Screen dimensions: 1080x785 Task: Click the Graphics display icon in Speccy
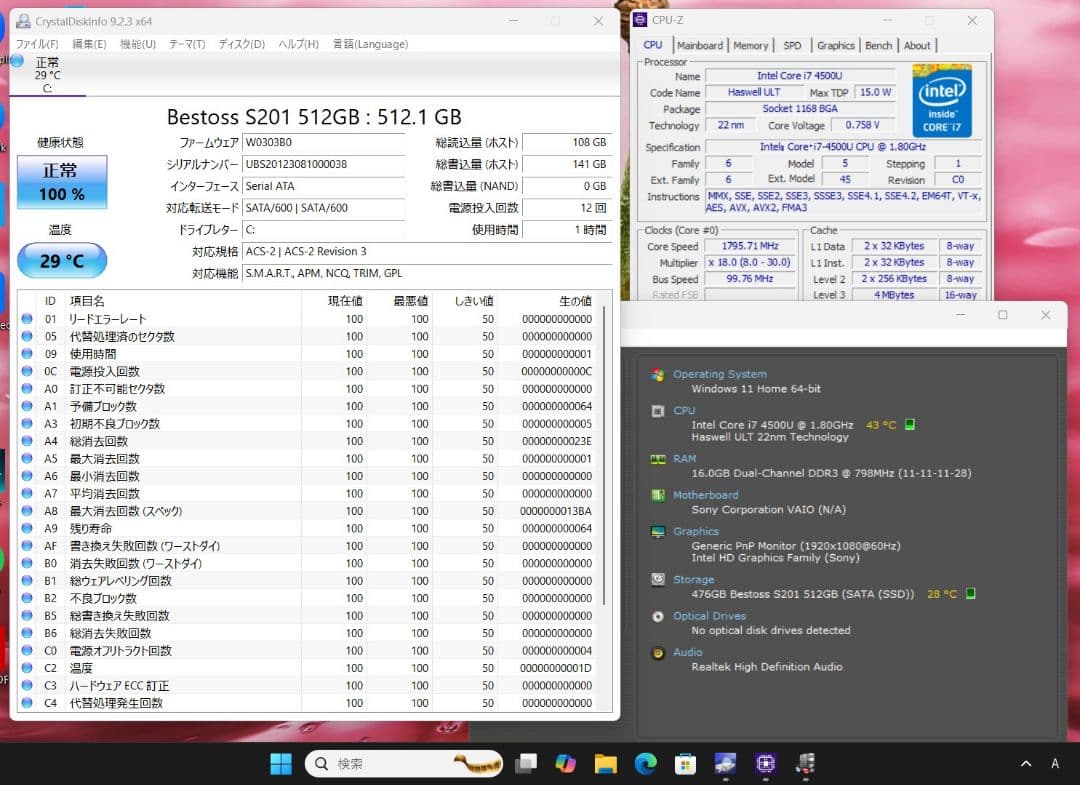(x=659, y=531)
